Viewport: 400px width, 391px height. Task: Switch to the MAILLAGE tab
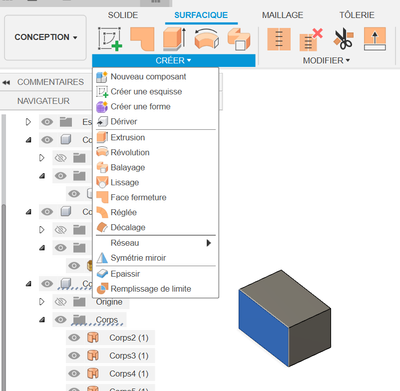[x=282, y=15]
